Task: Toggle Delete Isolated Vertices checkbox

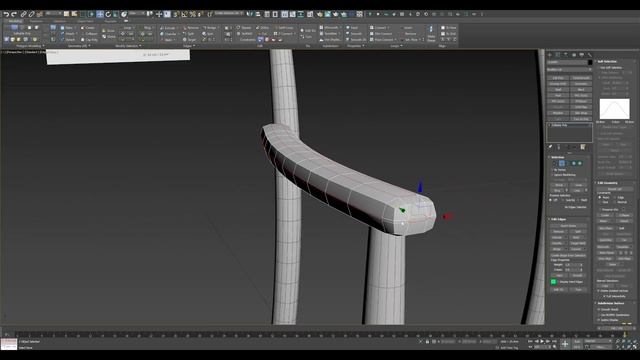Action: 599,291
